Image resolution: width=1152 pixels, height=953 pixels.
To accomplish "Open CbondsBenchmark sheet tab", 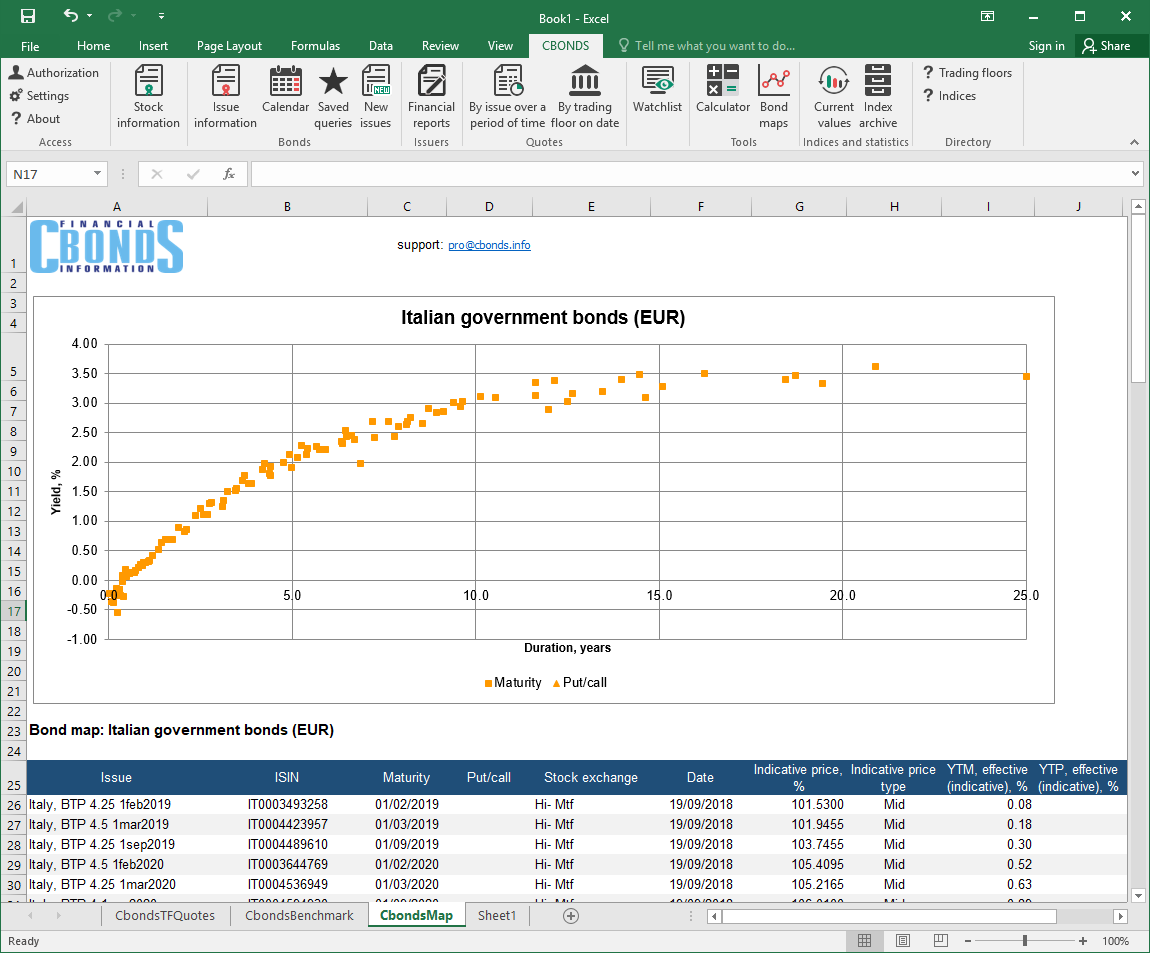I will (299, 916).
